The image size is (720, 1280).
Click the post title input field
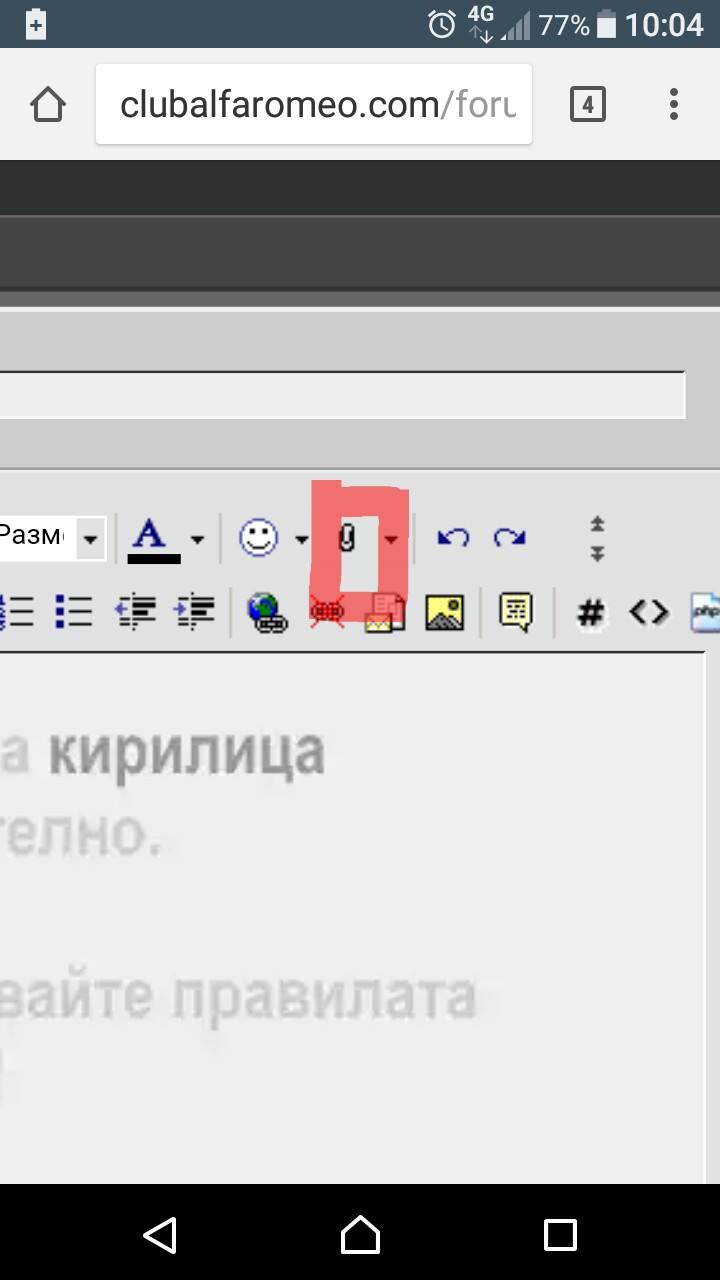coord(340,395)
